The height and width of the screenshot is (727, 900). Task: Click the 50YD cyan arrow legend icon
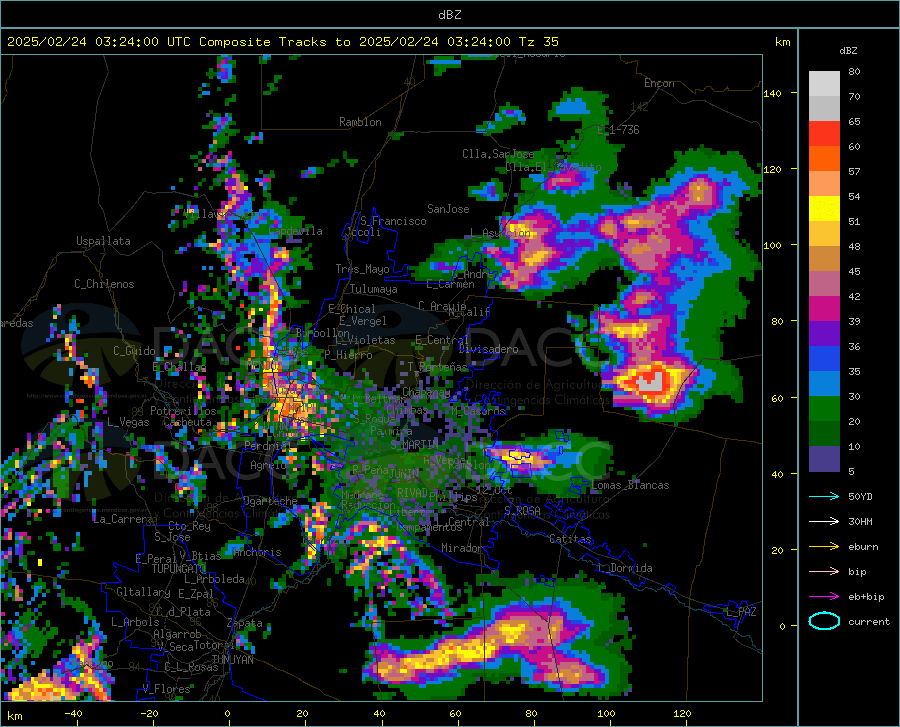[824, 496]
